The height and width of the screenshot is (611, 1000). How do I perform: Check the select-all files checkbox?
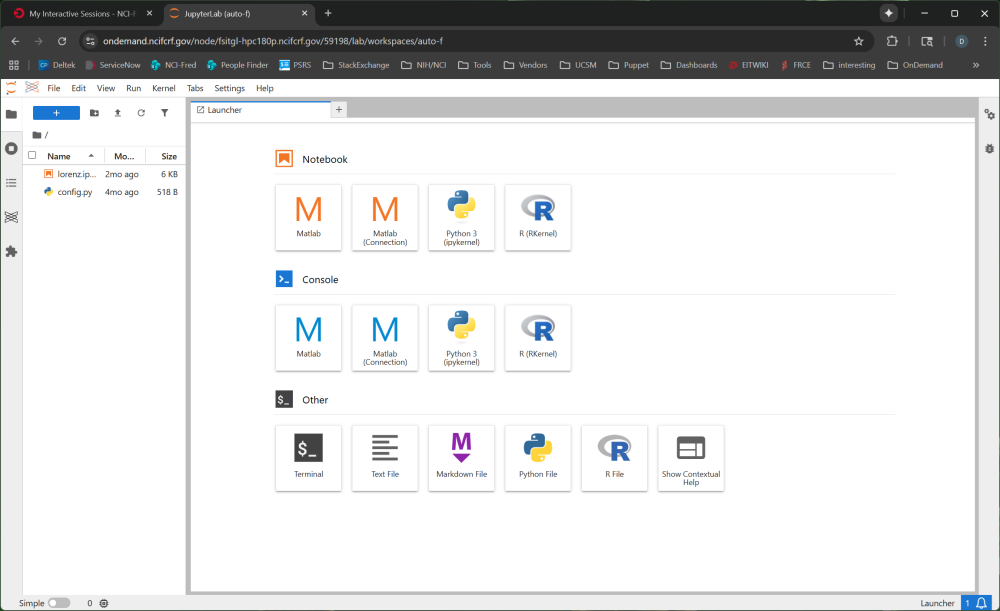(x=32, y=156)
